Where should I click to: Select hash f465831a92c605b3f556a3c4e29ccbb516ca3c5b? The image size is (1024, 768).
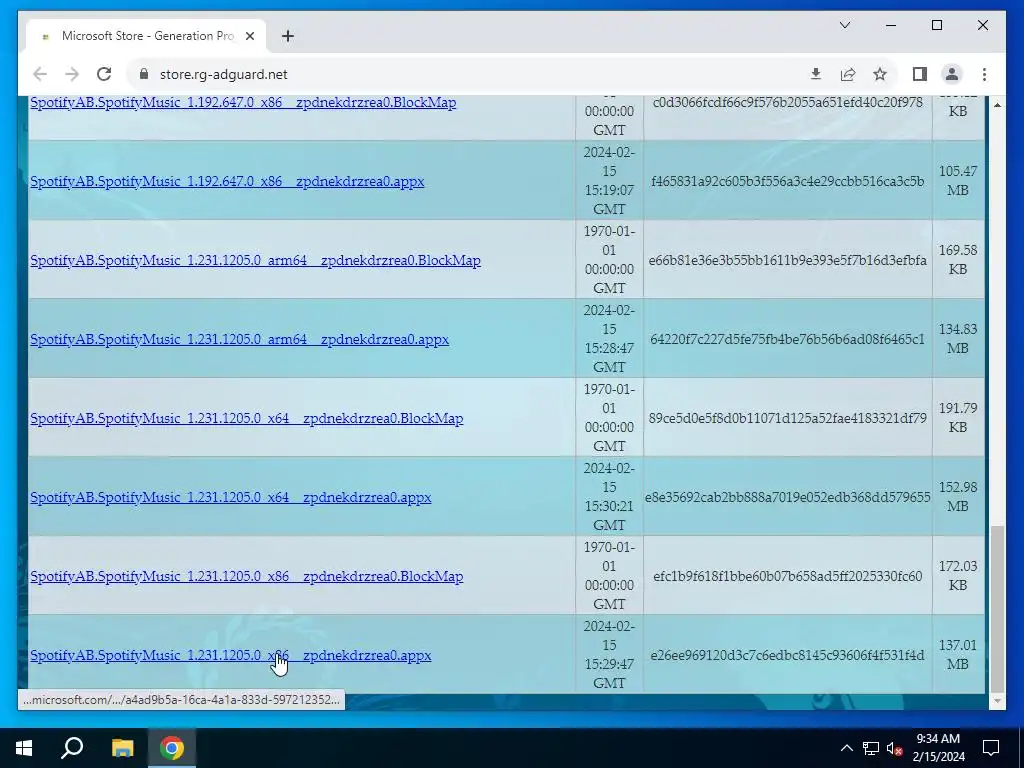[x=788, y=181]
